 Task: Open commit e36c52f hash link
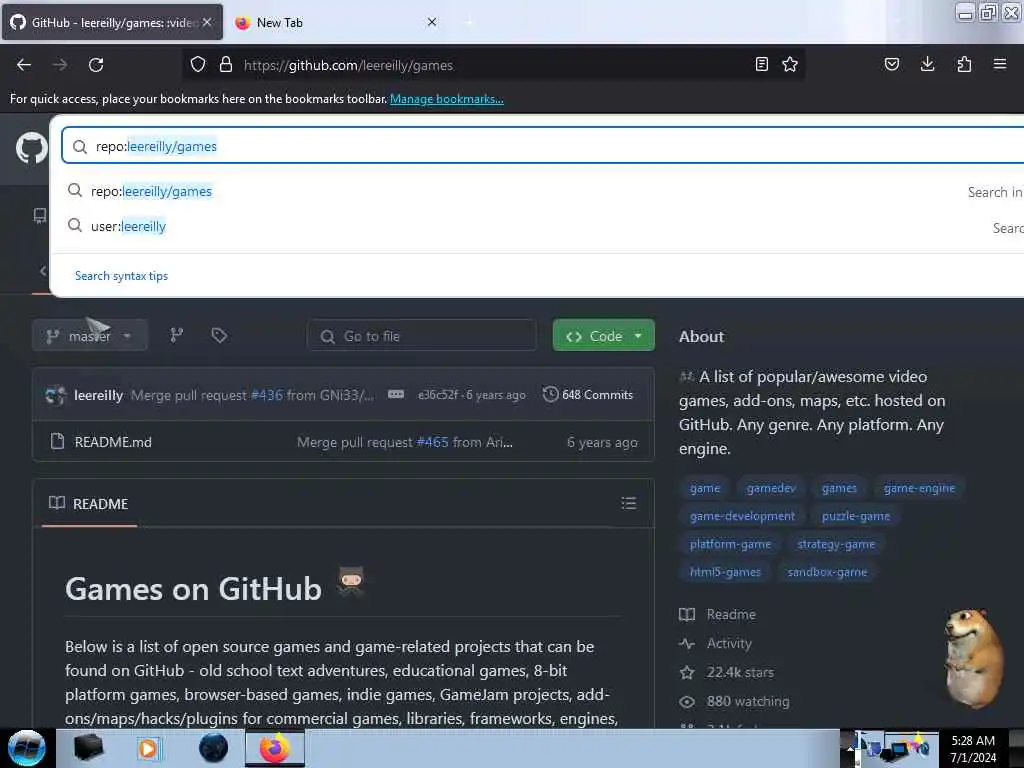coord(438,395)
